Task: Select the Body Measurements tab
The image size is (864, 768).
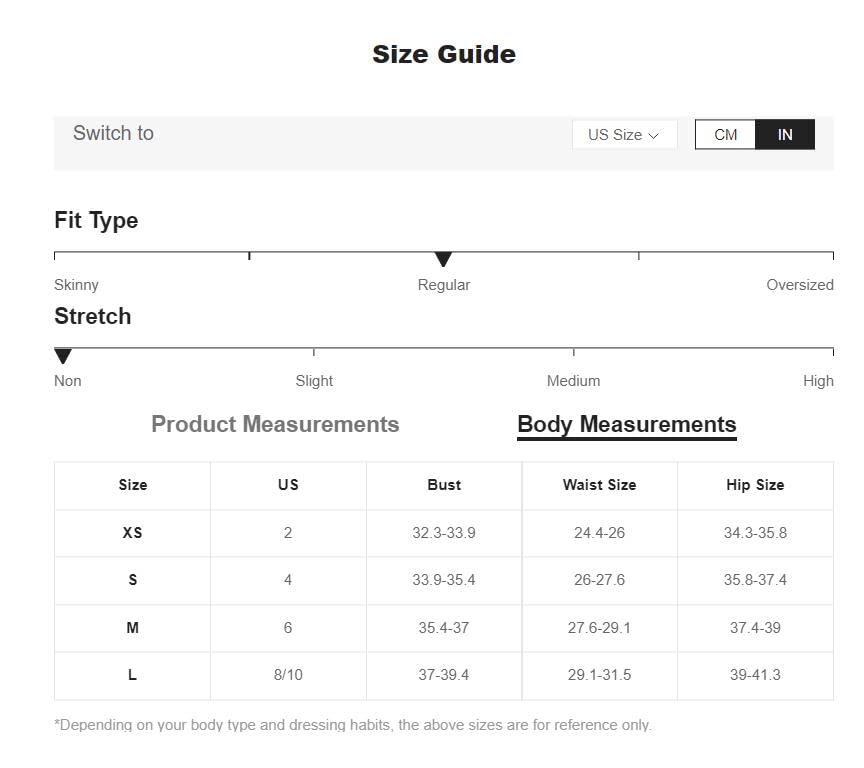Action: point(627,425)
